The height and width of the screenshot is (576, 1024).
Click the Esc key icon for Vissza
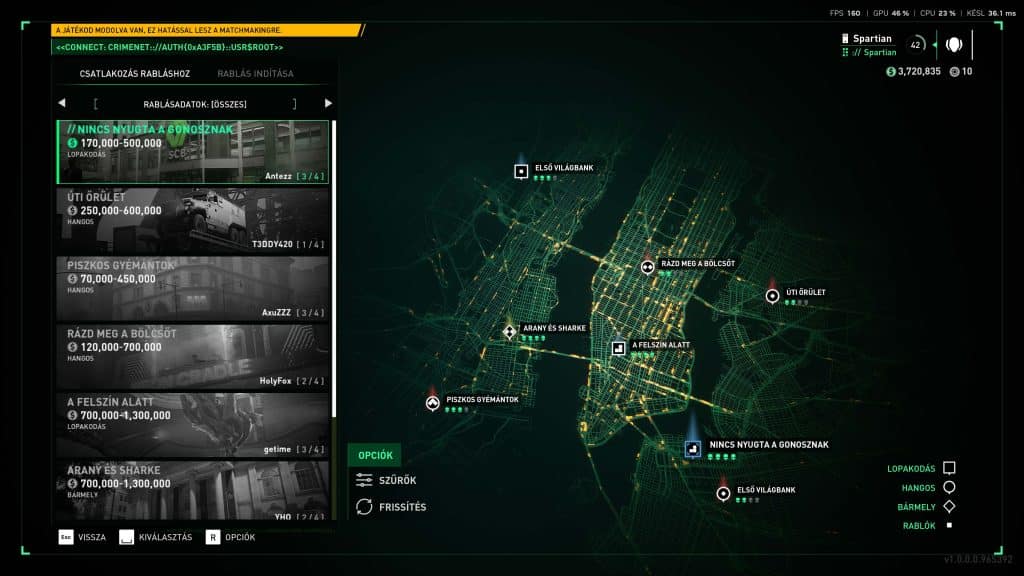66,537
